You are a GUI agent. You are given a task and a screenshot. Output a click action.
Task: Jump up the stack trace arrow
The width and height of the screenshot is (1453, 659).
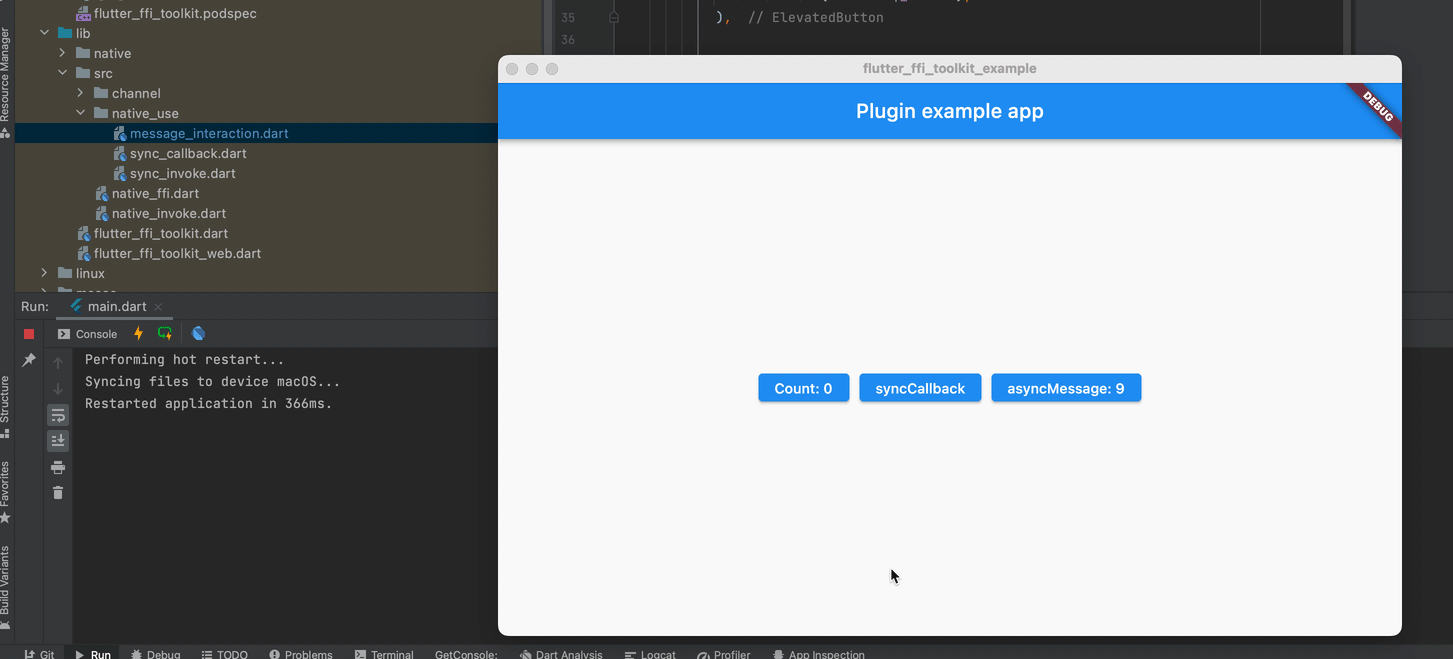(x=58, y=363)
